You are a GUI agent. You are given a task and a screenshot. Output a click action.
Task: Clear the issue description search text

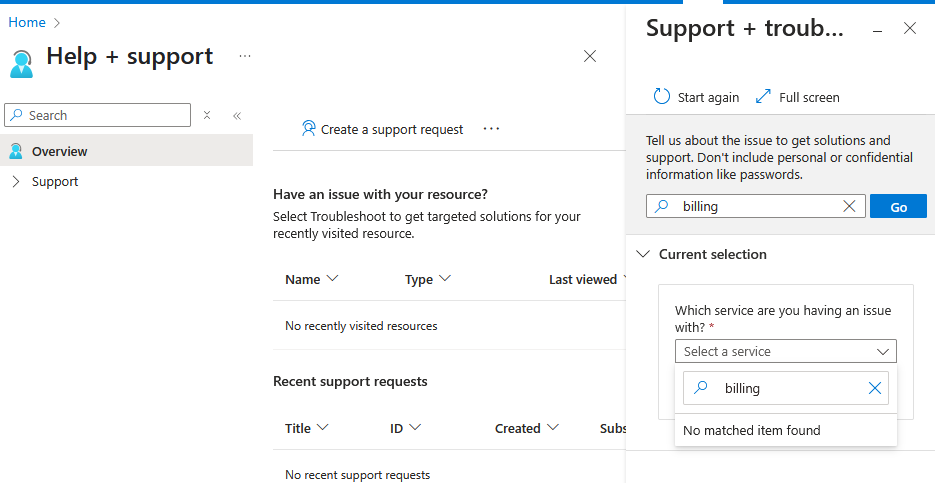[849, 206]
